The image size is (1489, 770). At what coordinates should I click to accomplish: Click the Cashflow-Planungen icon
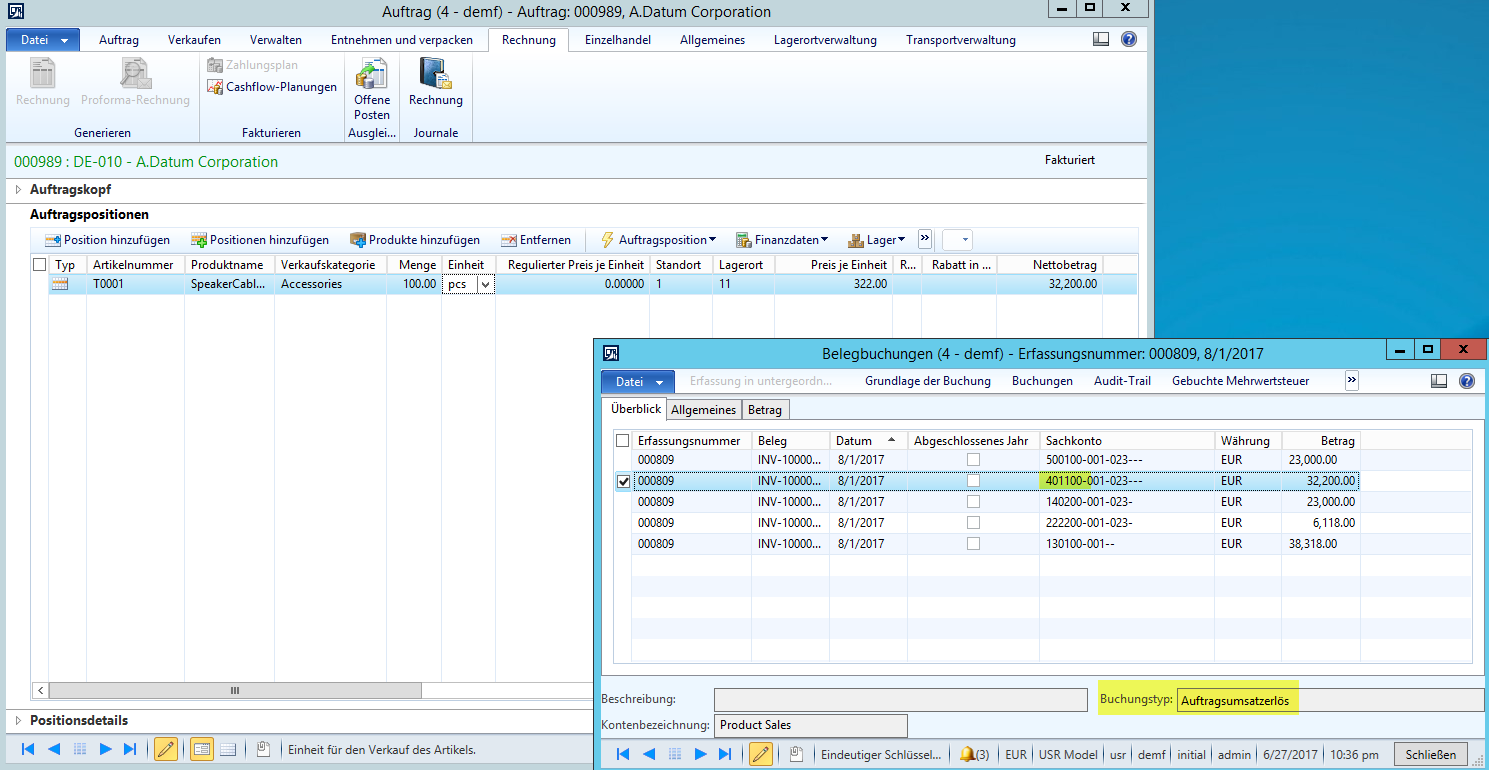pos(215,87)
